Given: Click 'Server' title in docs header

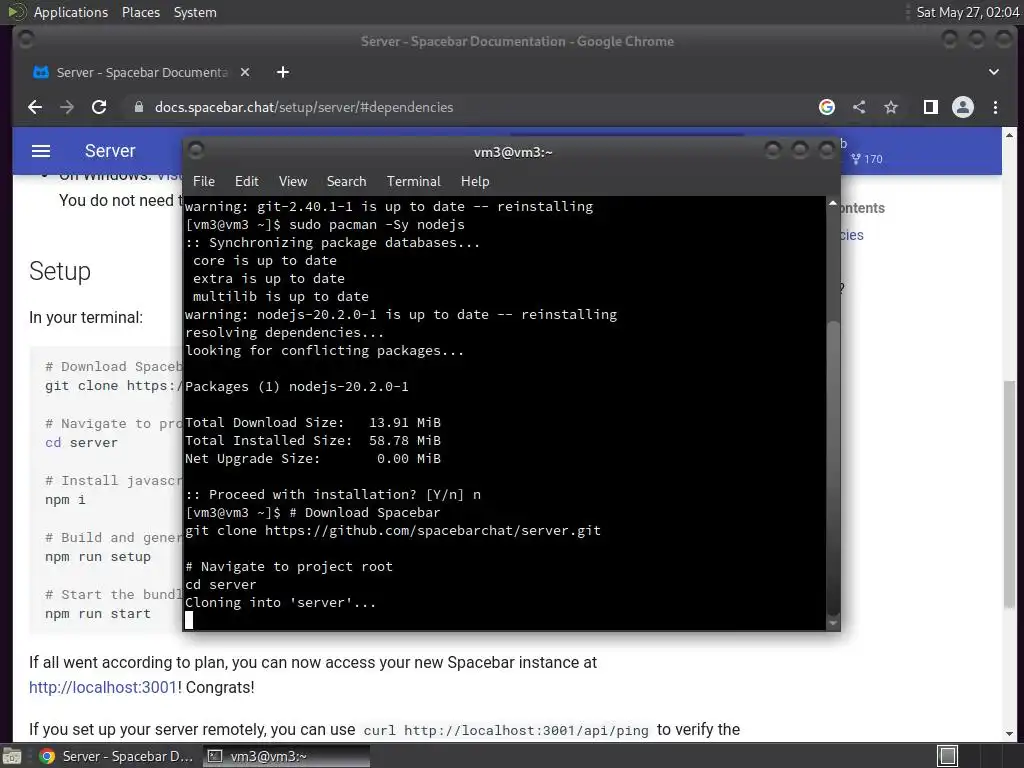Looking at the screenshot, I should (110, 151).
